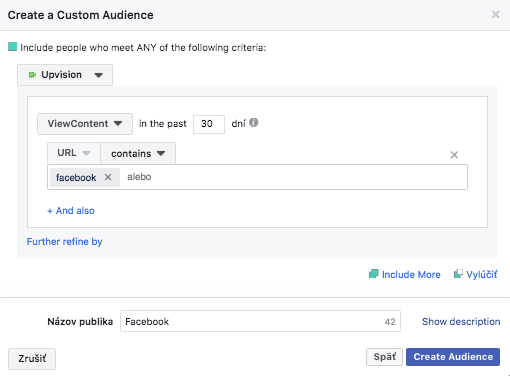
Task: Add another rule with And also
Action: 71,211
